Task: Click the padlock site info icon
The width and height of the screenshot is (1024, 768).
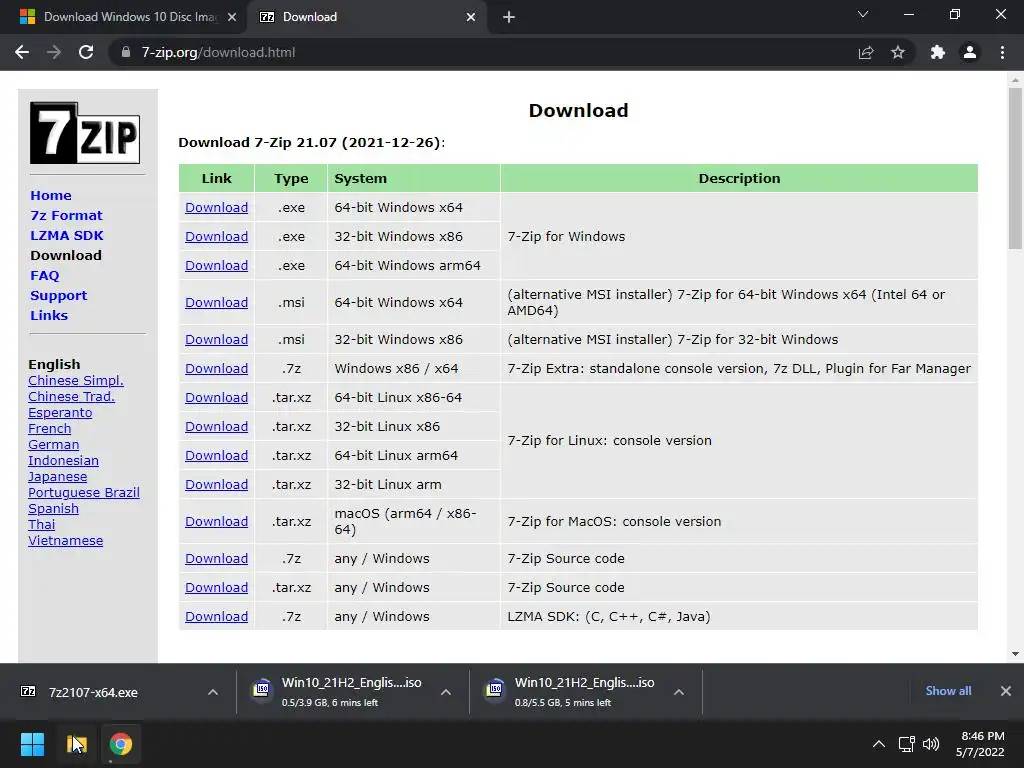Action: (126, 52)
